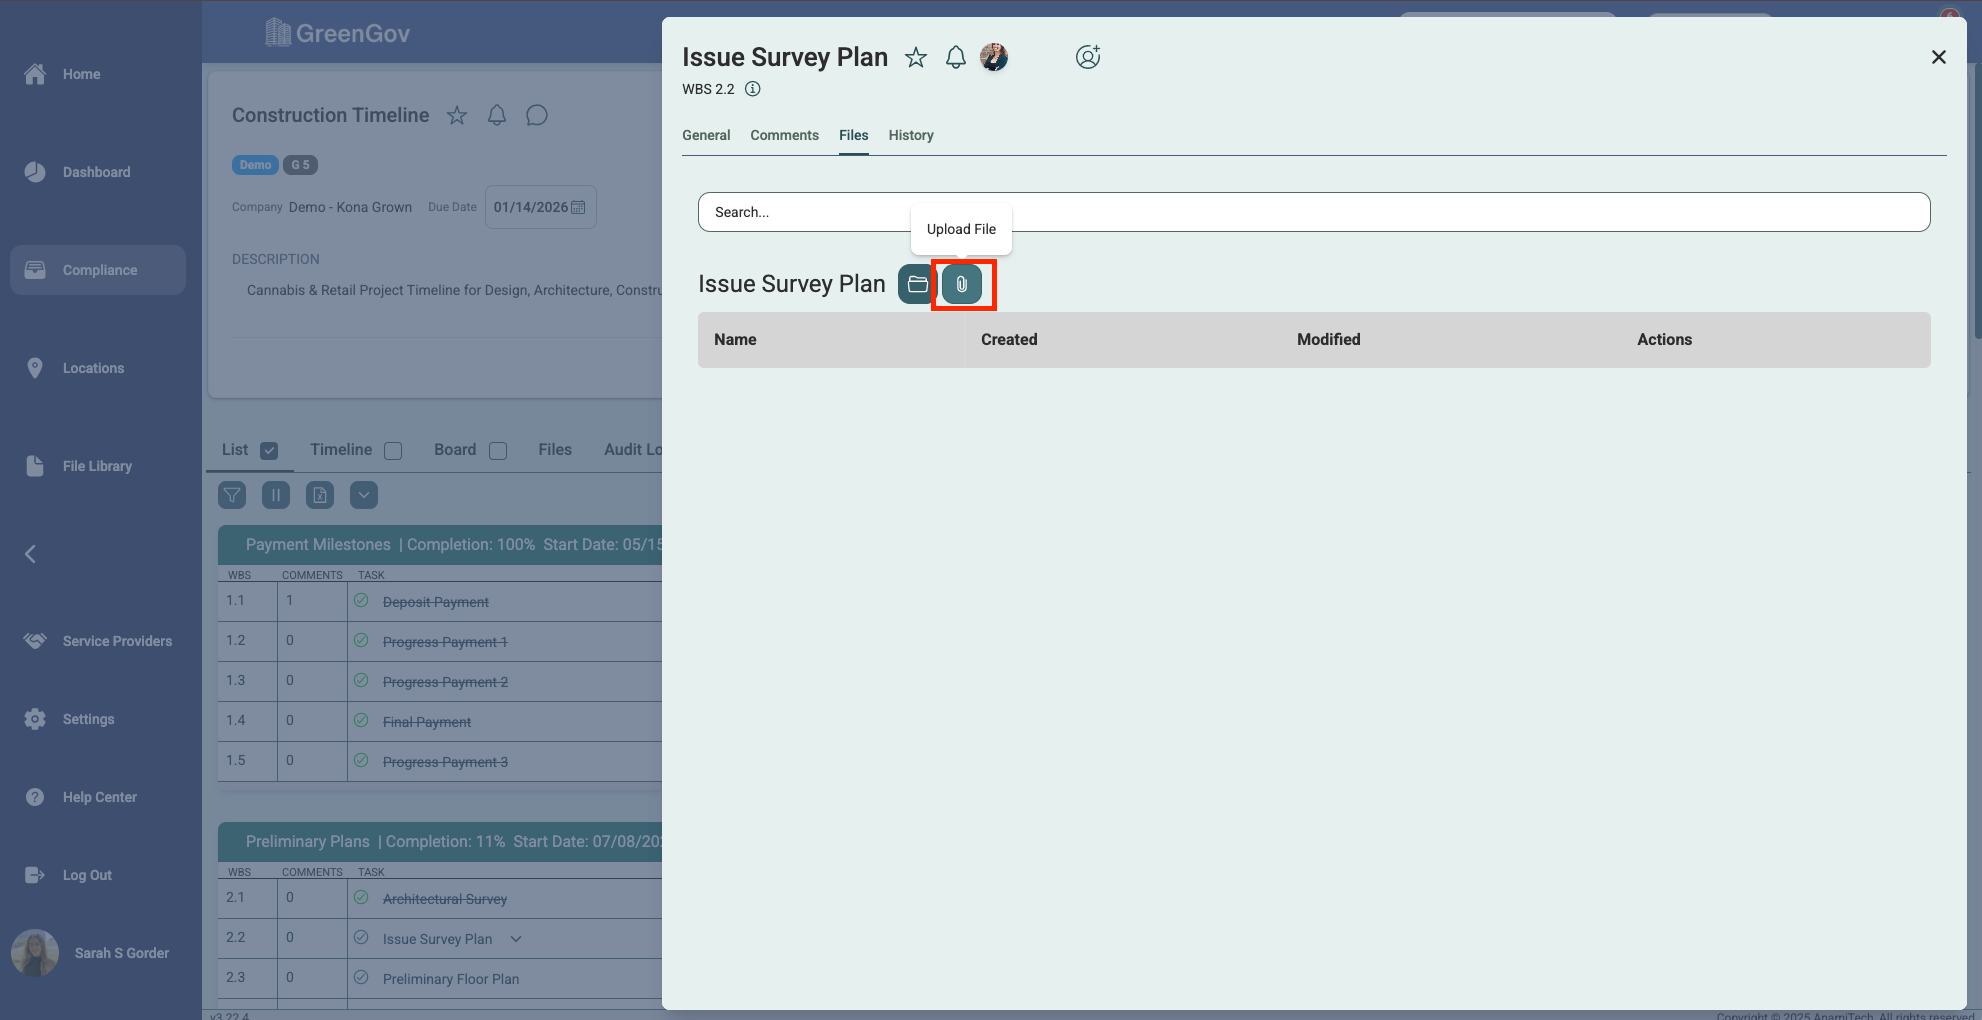Open the folder icon beside Issue Survey Plan

(917, 285)
